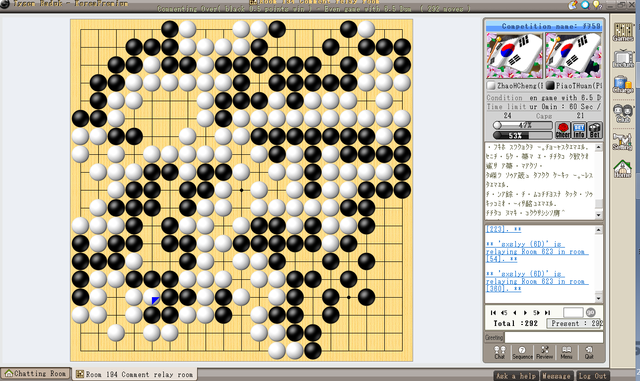Open the Chat button below the Greeting field
Viewport: 640px width, 381px height.
point(500,352)
